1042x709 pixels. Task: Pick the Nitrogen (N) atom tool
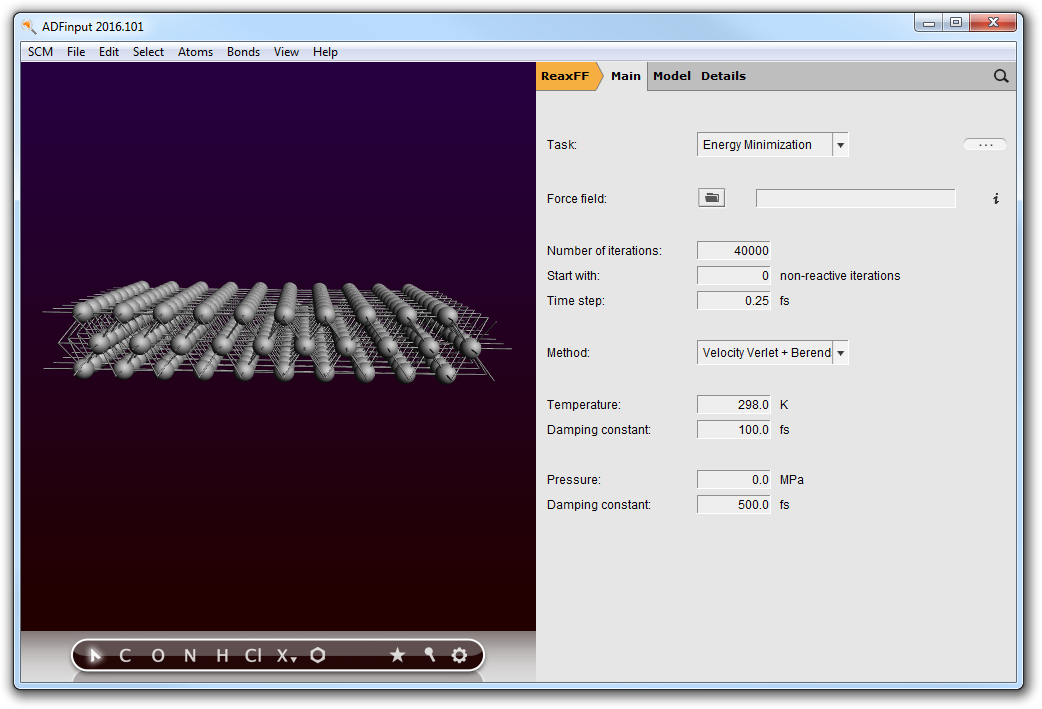click(190, 656)
